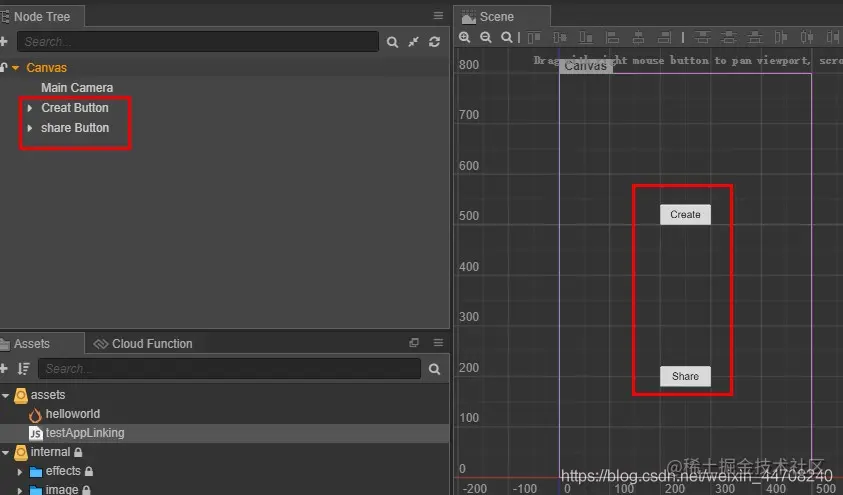Click the lock icon beside effects
This screenshot has width=843, height=495.
[89, 471]
